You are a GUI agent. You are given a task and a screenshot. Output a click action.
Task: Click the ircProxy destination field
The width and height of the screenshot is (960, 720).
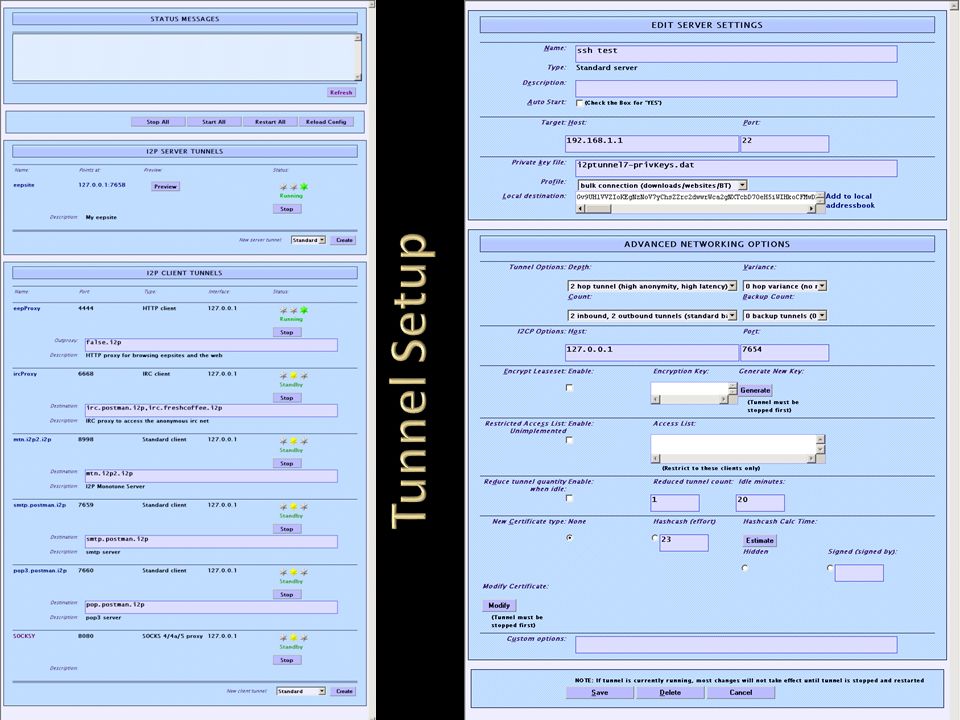[211, 410]
